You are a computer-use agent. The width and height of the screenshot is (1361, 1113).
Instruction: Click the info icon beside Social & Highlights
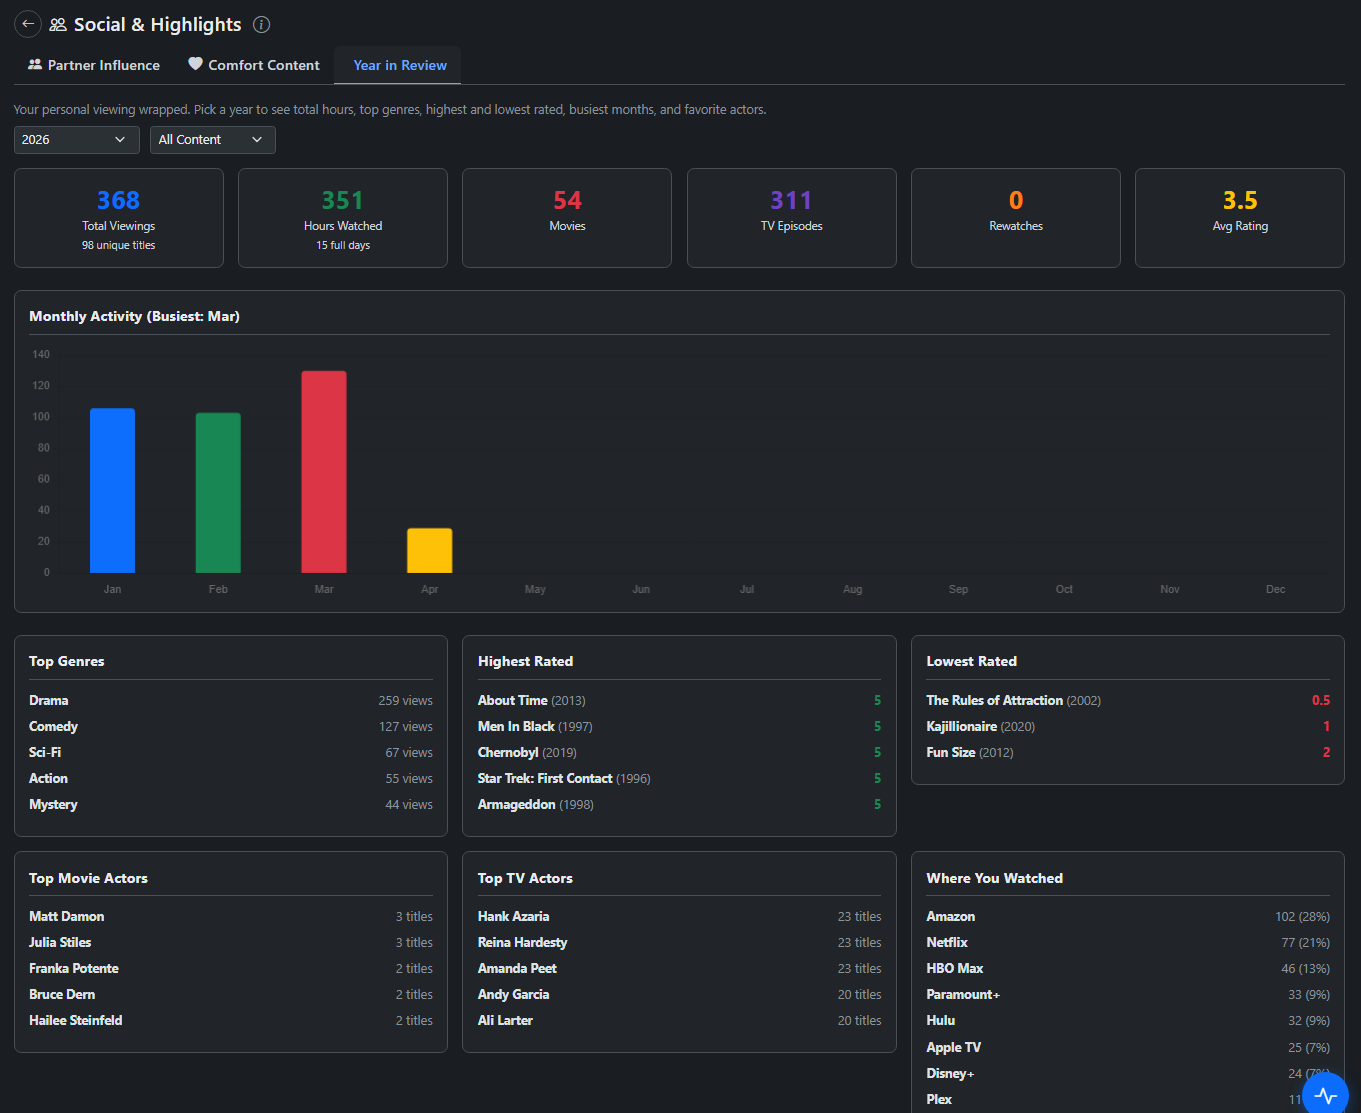261,24
